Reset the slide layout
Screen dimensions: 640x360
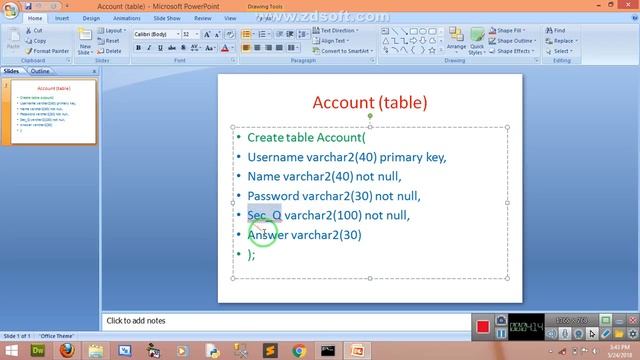[109, 41]
